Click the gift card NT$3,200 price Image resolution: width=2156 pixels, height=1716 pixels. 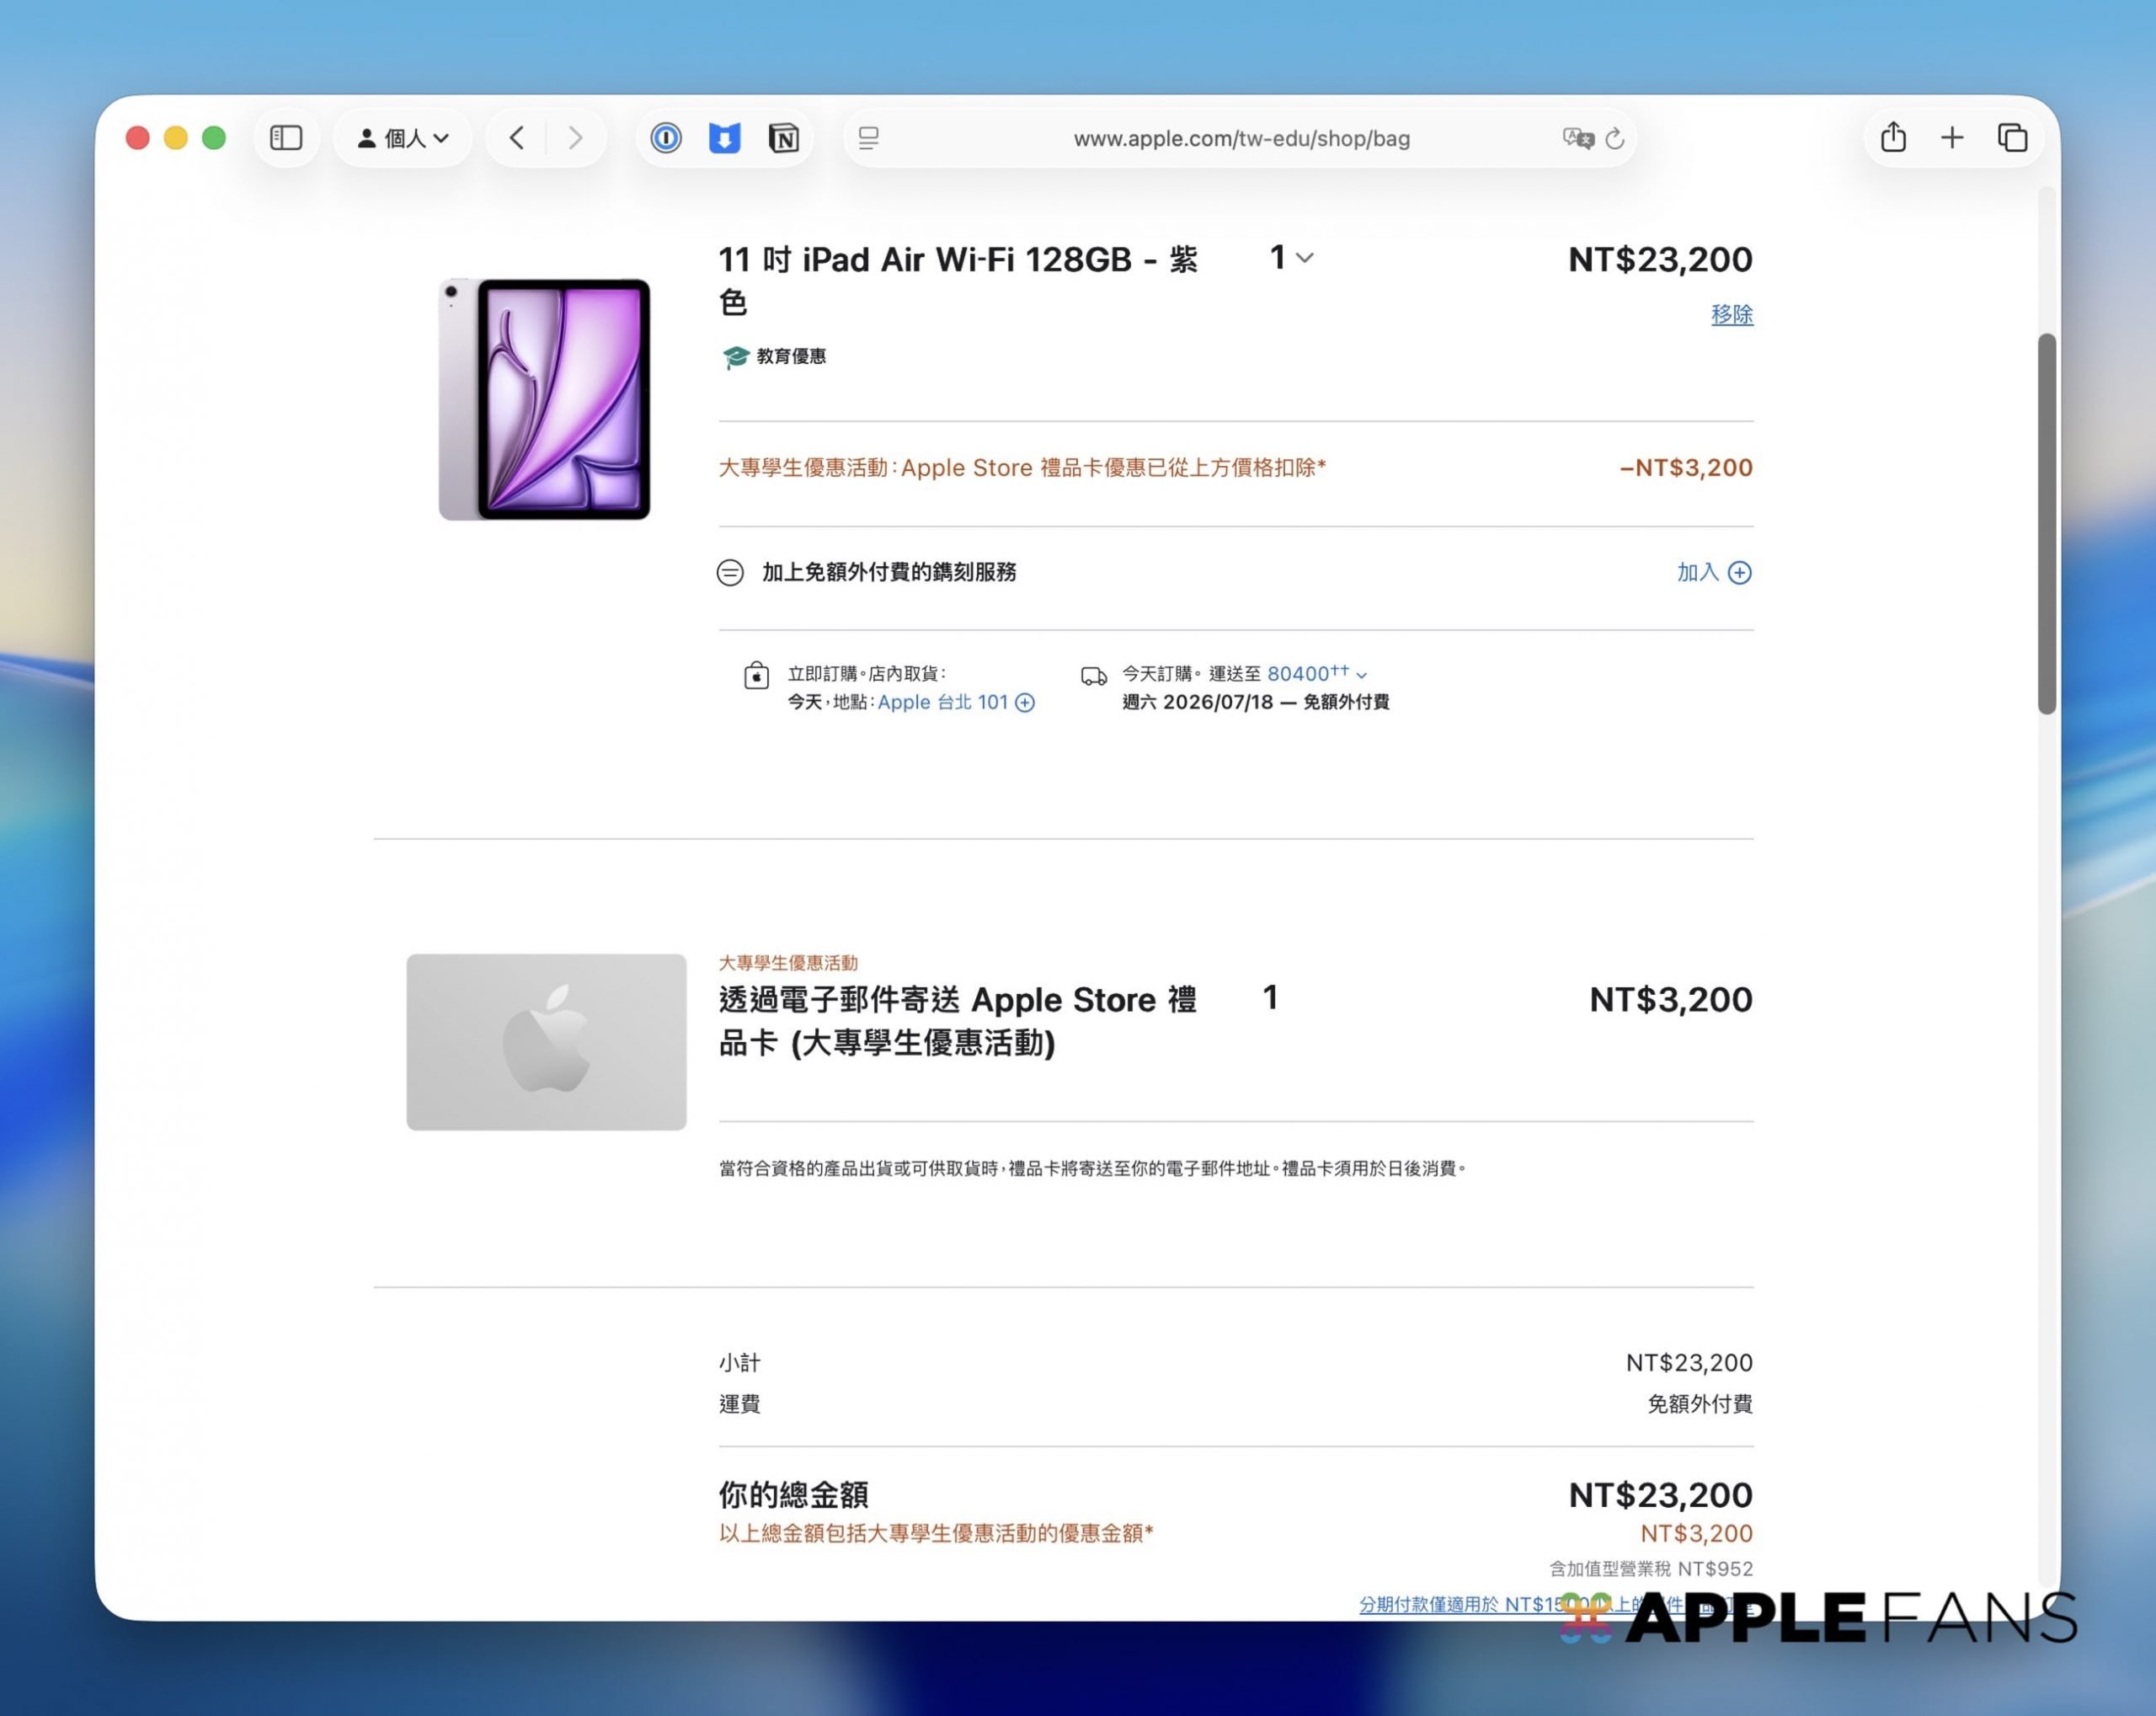pyautogui.click(x=1671, y=1000)
